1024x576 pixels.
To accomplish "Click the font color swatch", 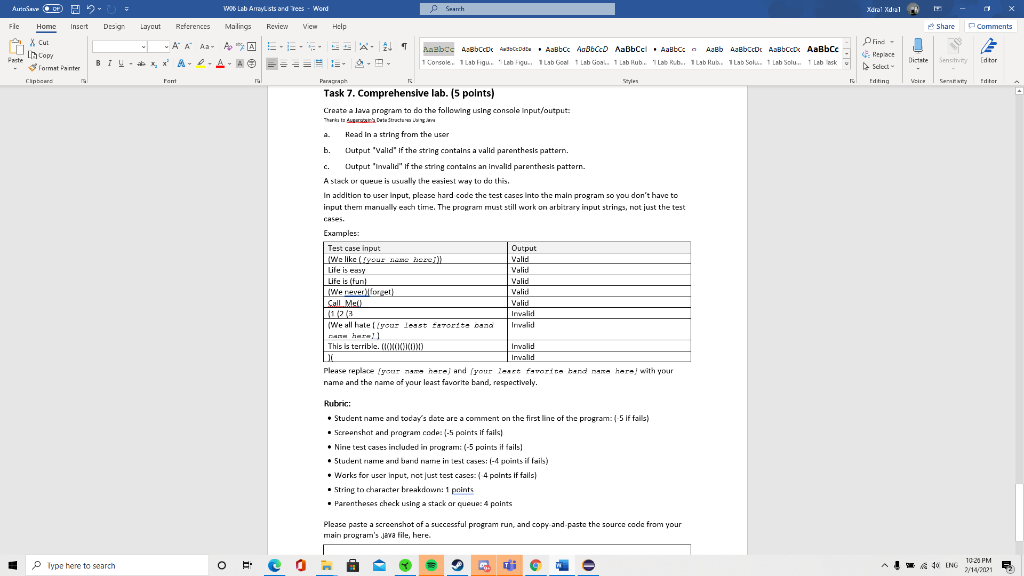I will coord(220,62).
